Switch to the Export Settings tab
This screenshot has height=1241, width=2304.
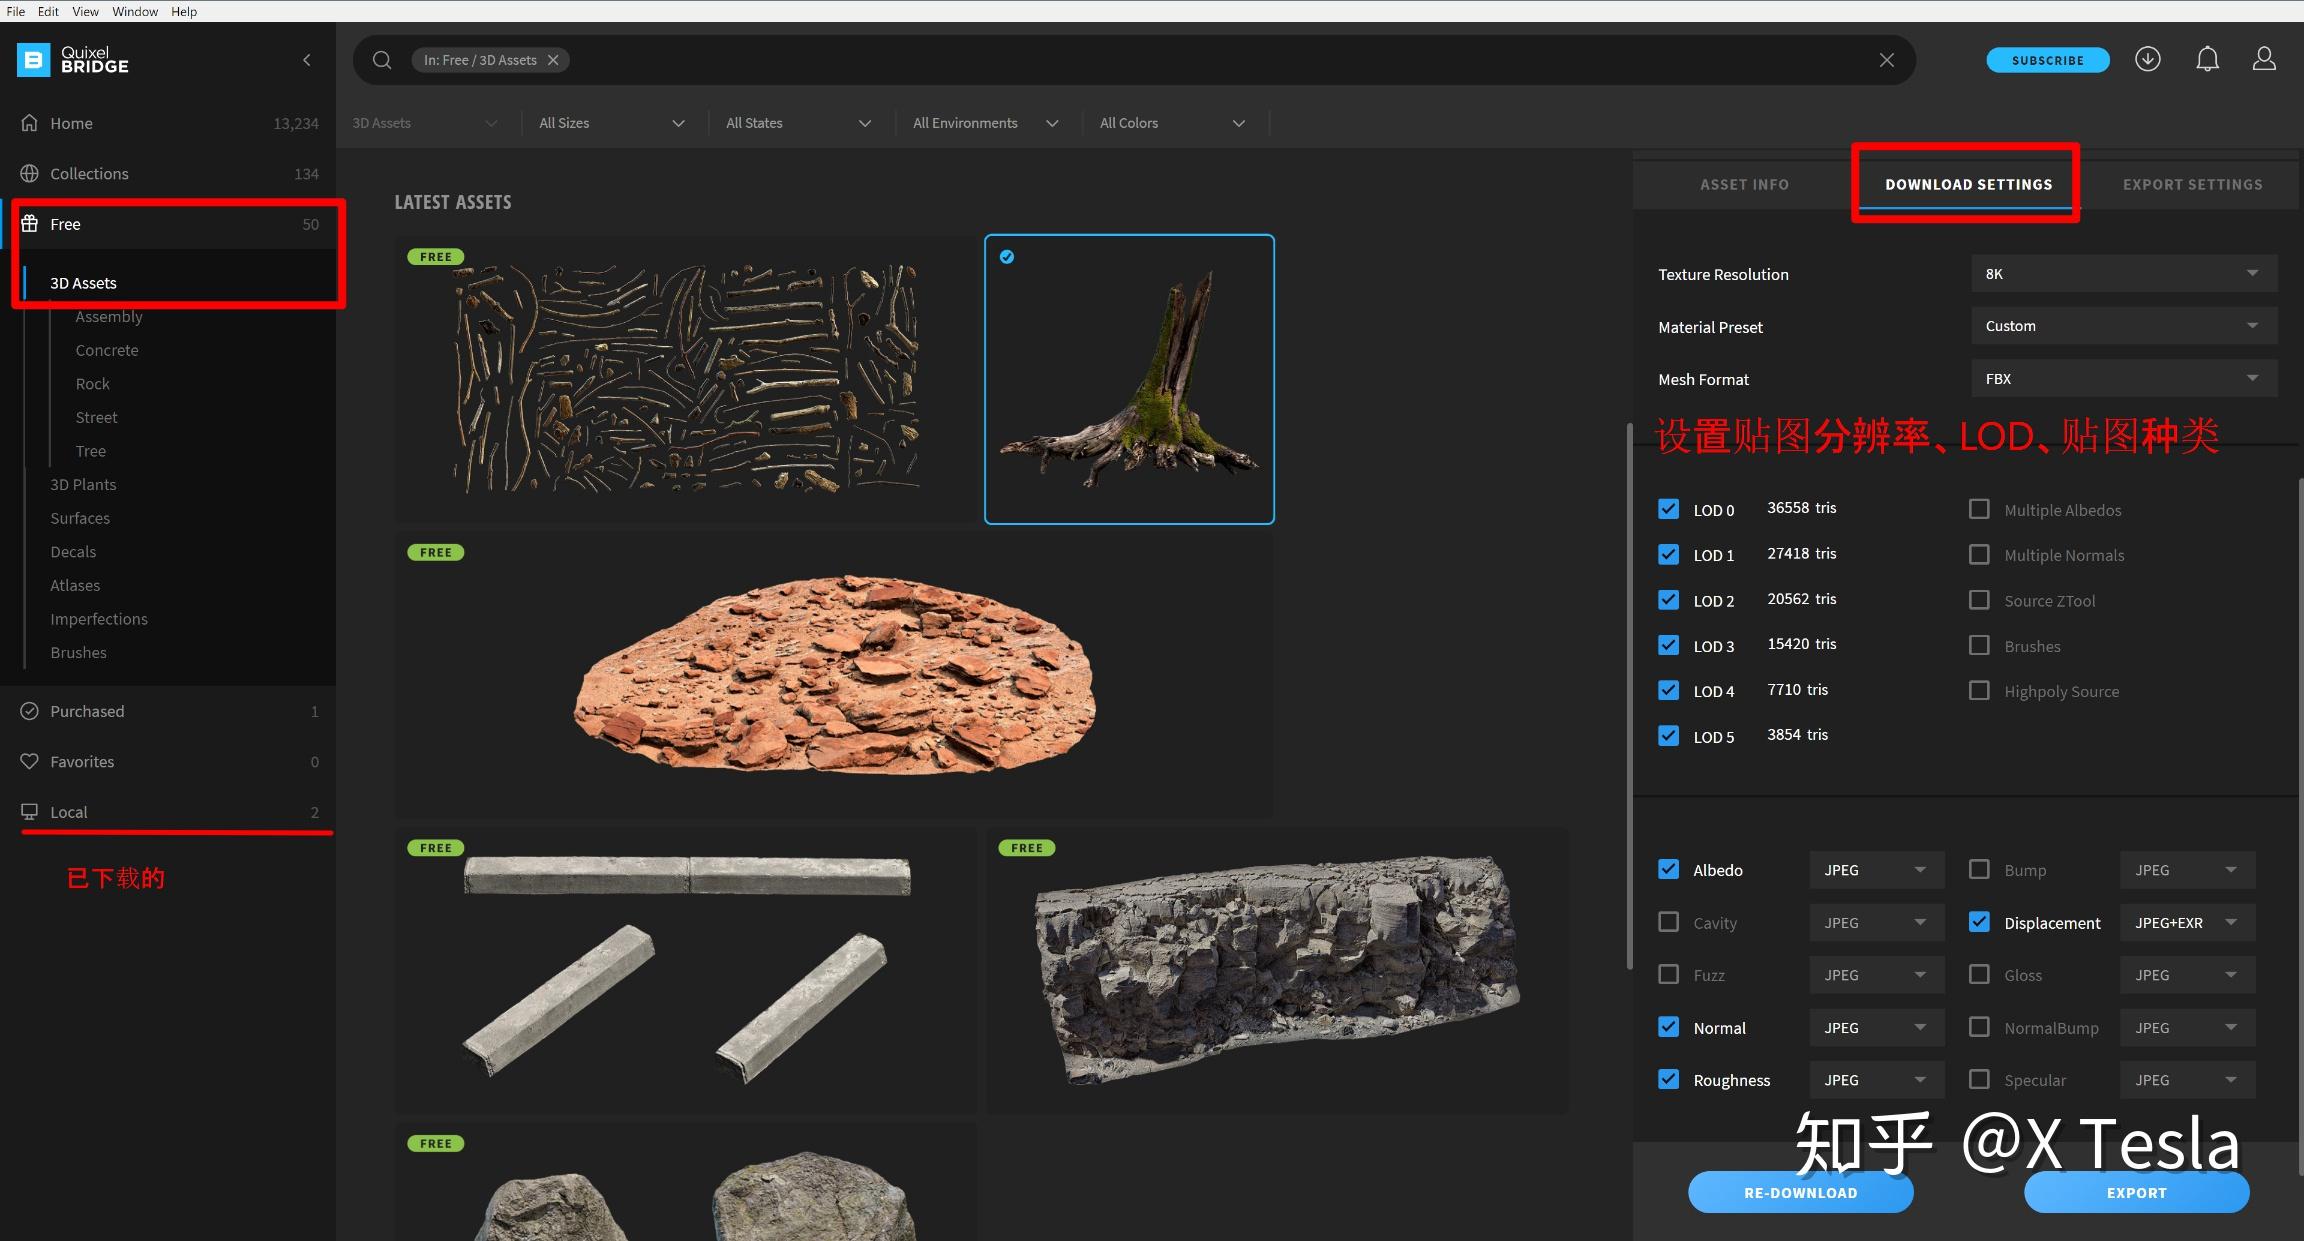2192,185
